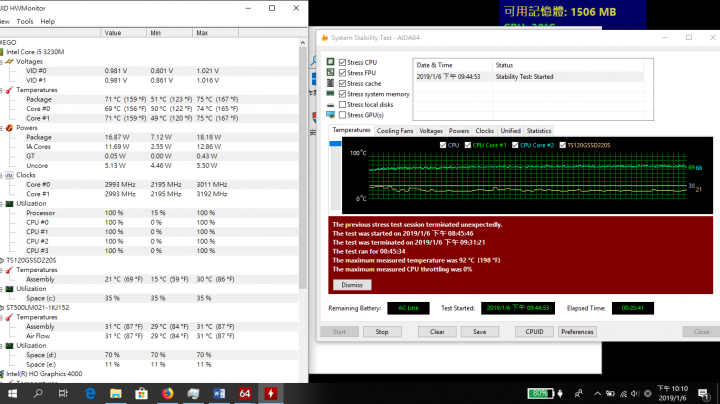720x404 pixels.
Task: Click the scroll up arrow in HWMonitor
Action: point(303,42)
